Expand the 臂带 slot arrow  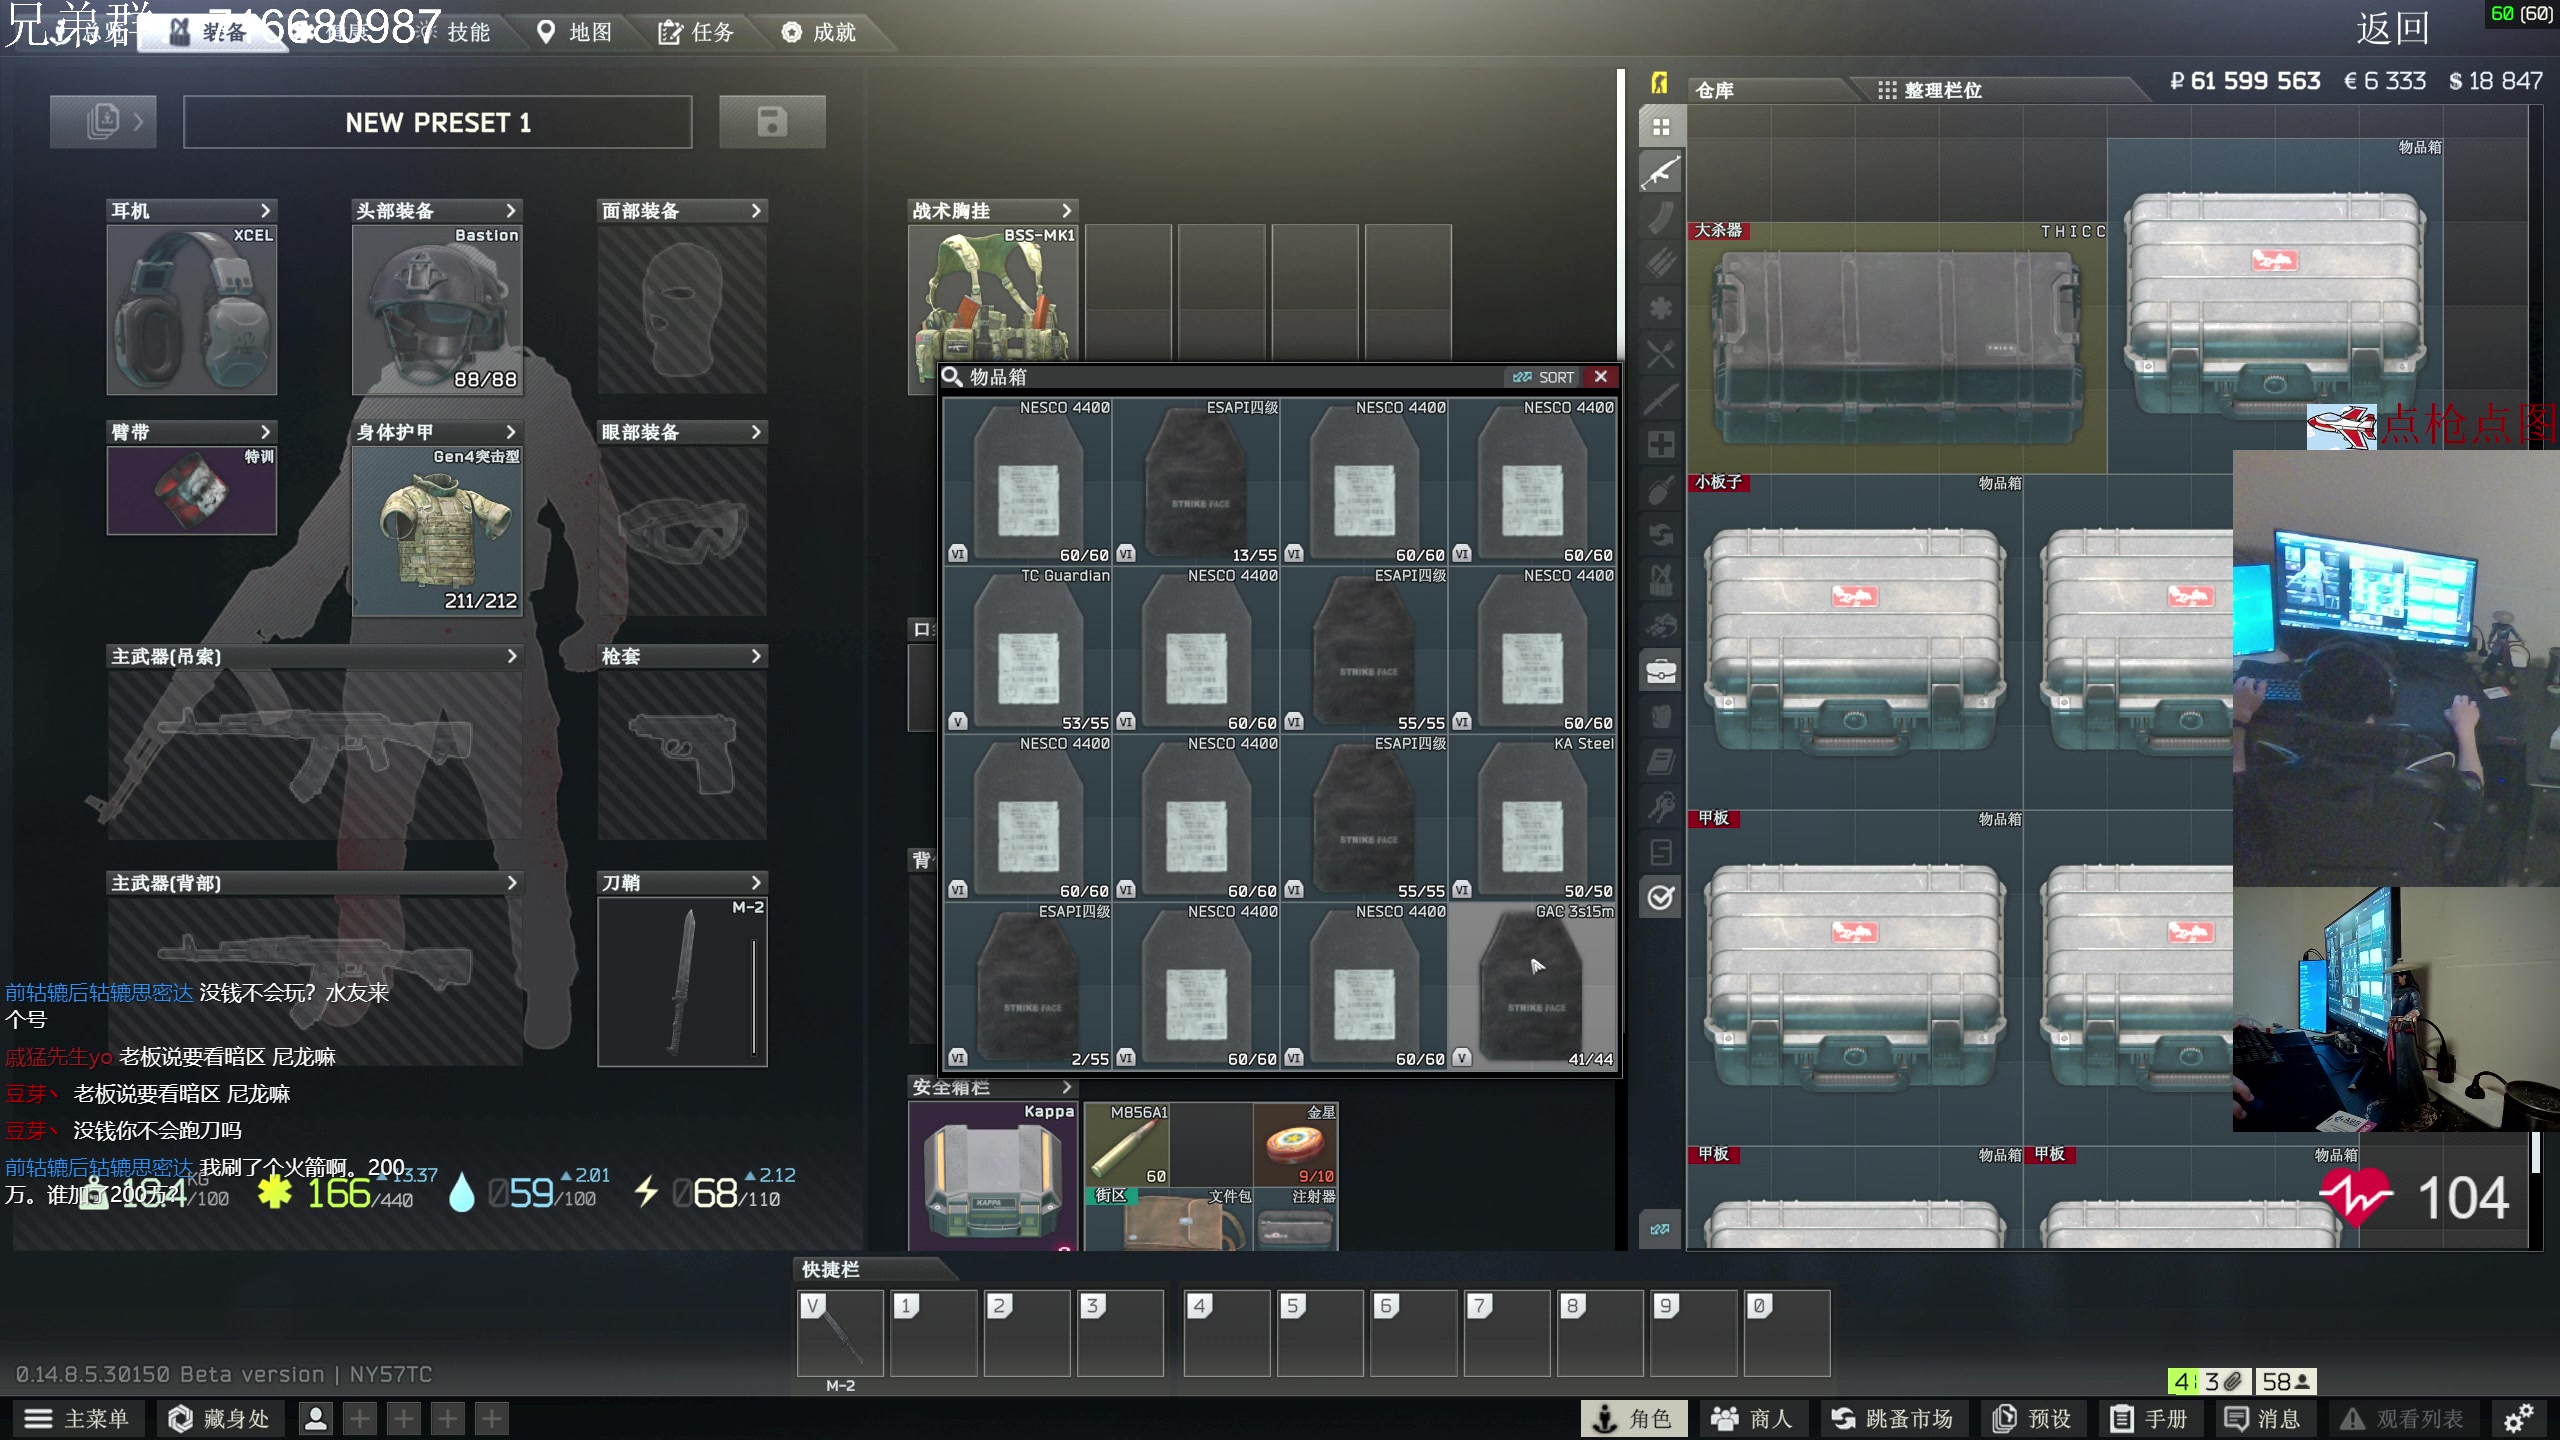(x=265, y=432)
